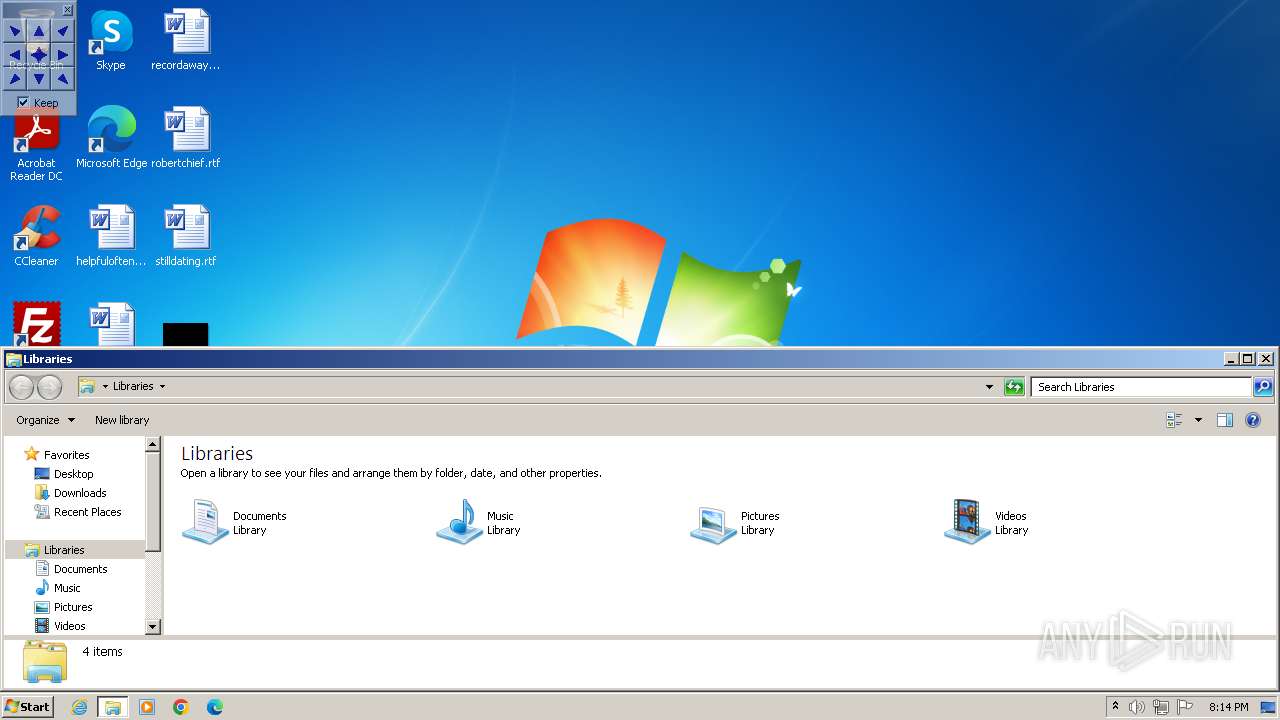Click the top-left diagonal arrow in widget
This screenshot has height=720, width=1280.
pos(15,31)
